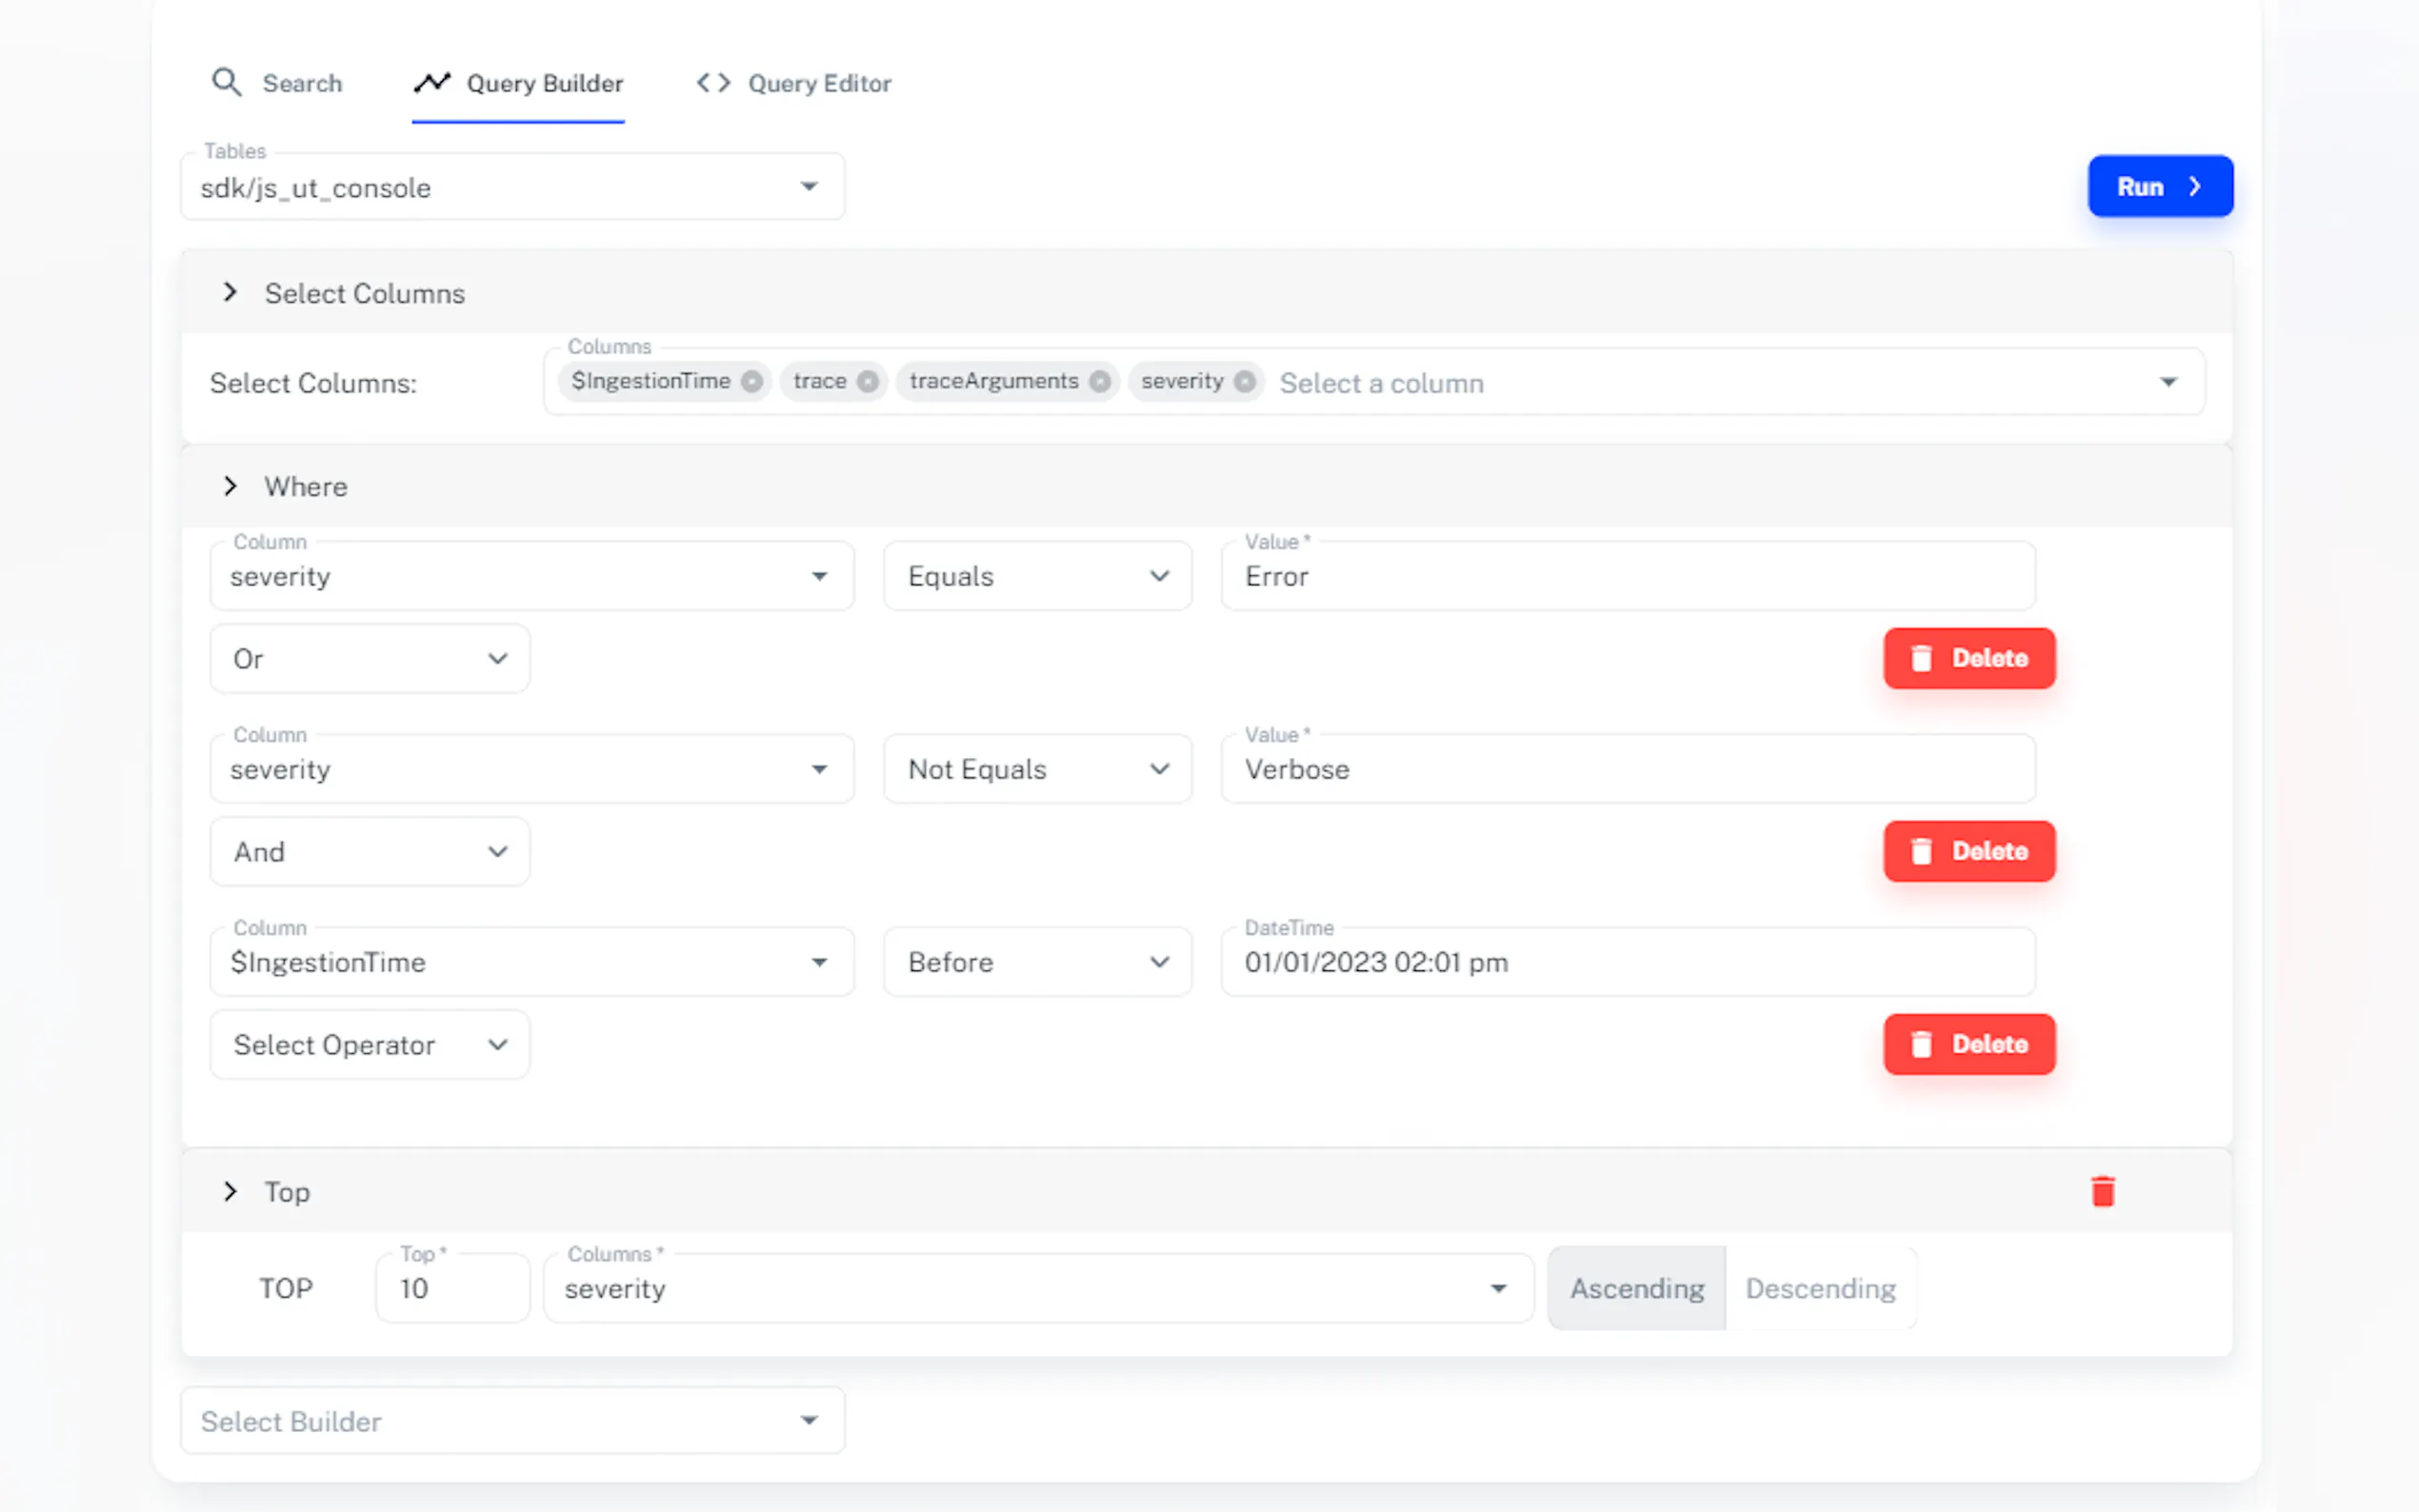
Task: Open the Select Builder dropdown
Action: [x=512, y=1421]
